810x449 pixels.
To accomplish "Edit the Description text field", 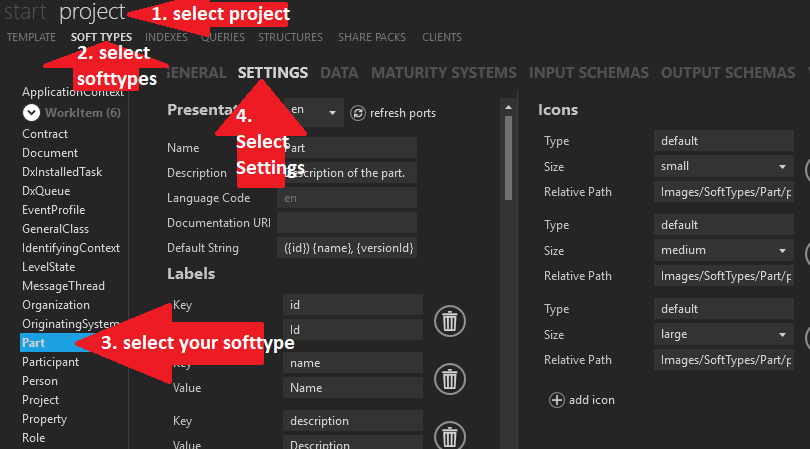I will pyautogui.click(x=347, y=173).
